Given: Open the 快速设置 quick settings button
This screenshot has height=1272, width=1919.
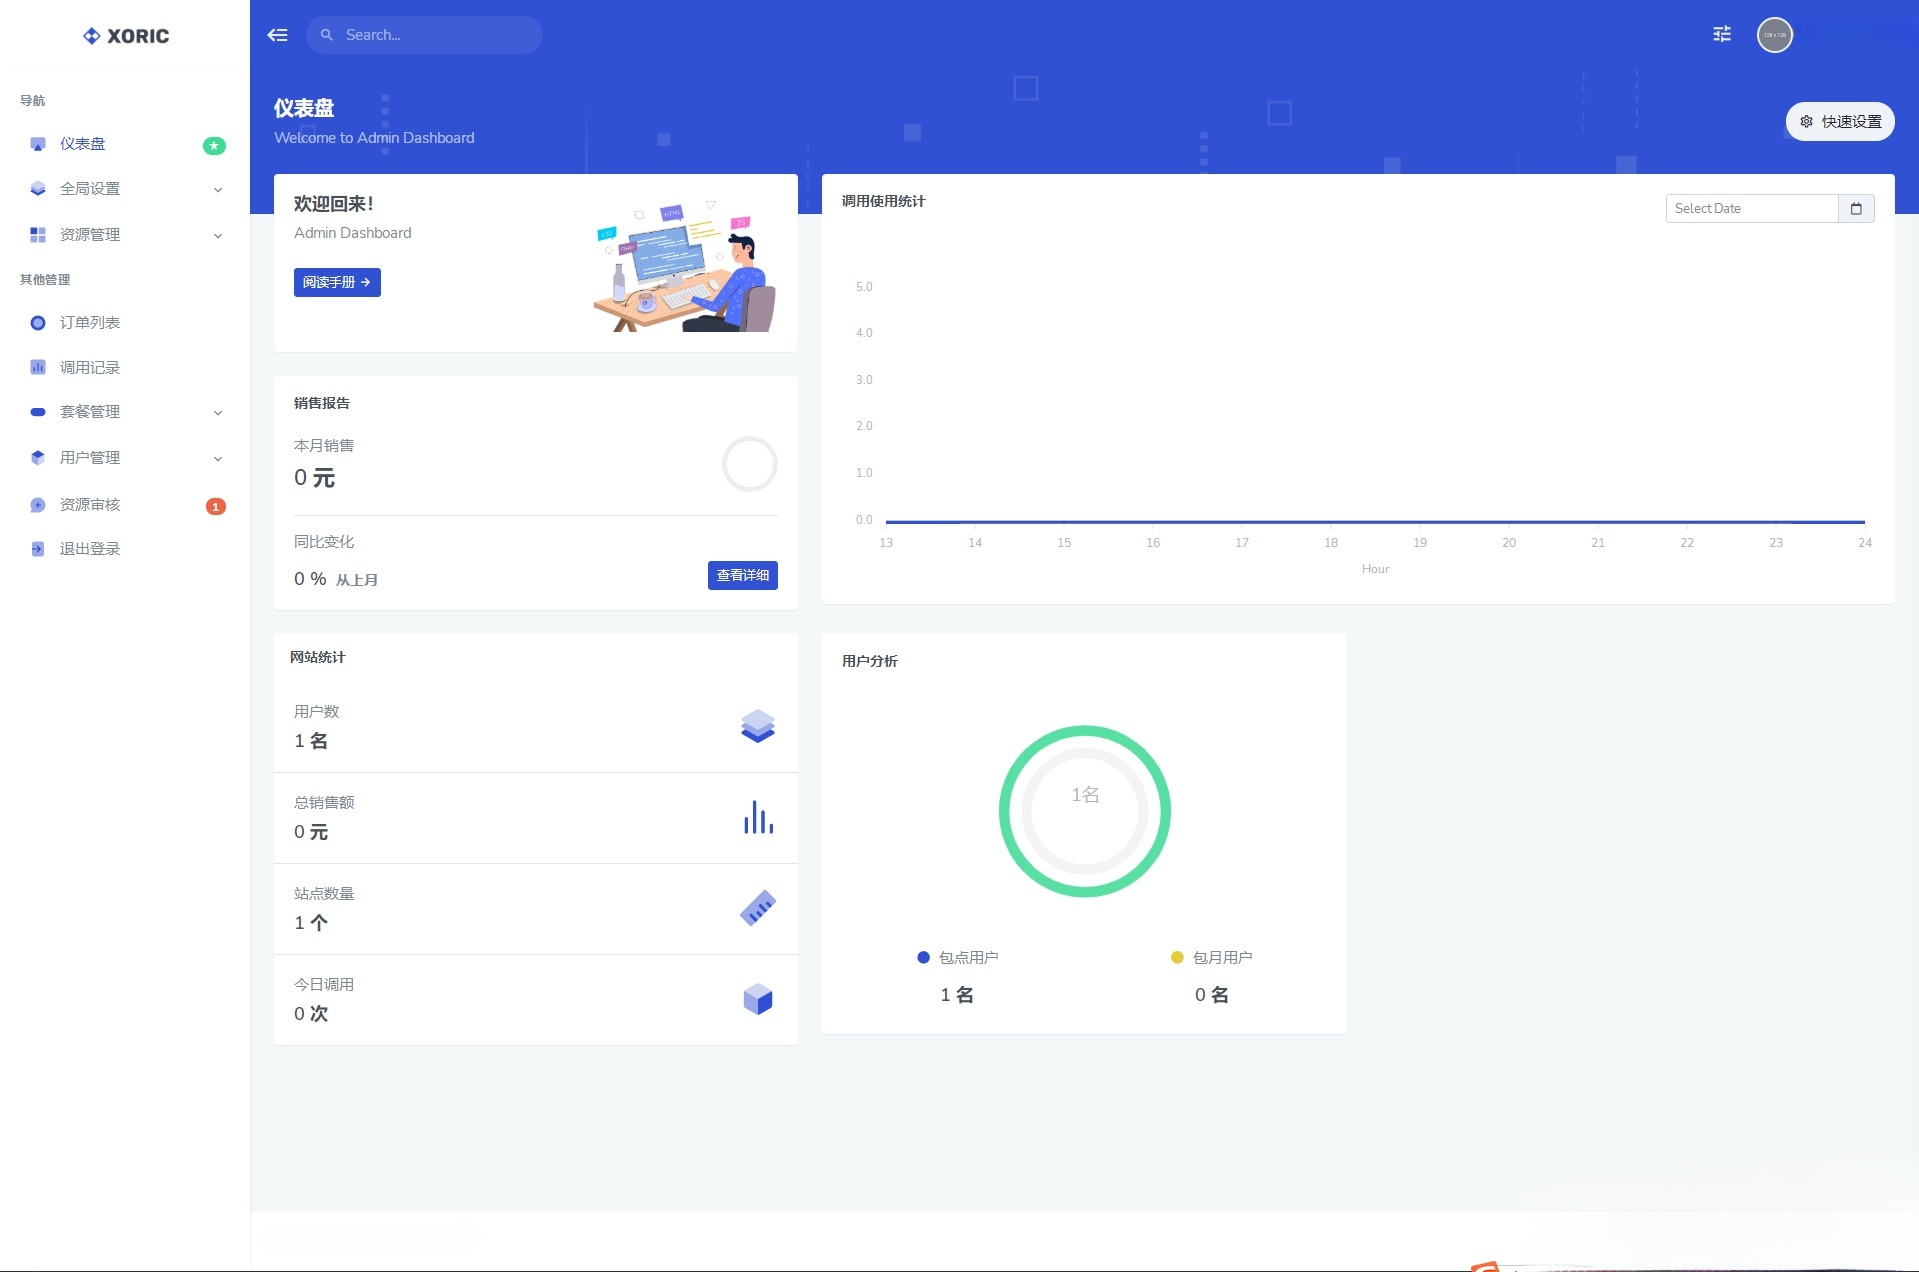Looking at the screenshot, I should click(1839, 120).
